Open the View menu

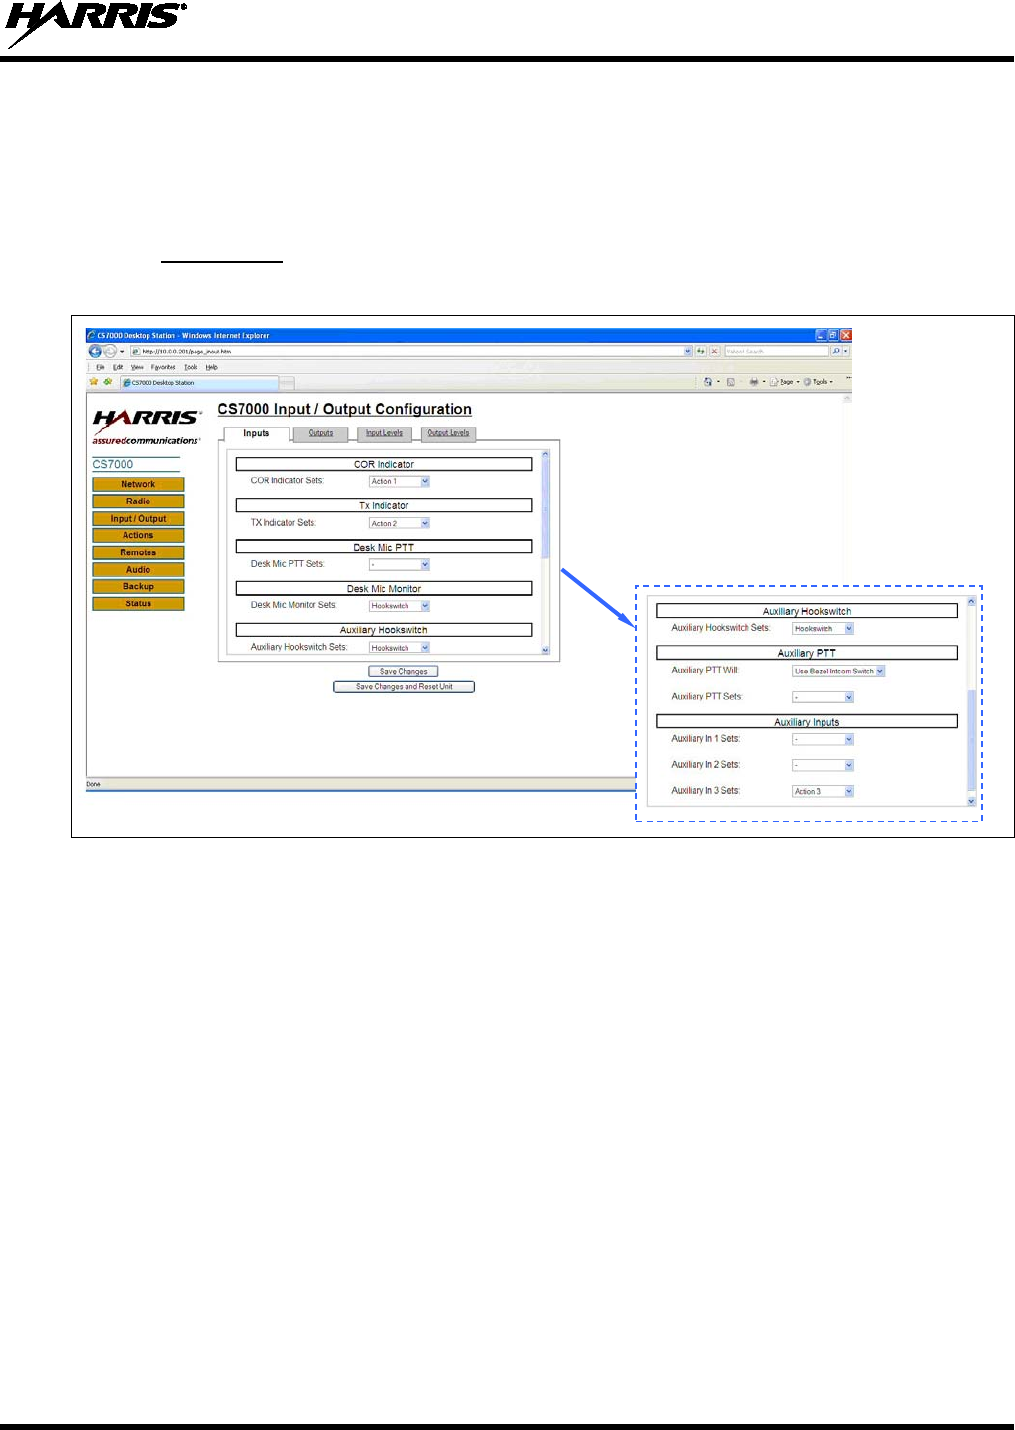point(137,367)
